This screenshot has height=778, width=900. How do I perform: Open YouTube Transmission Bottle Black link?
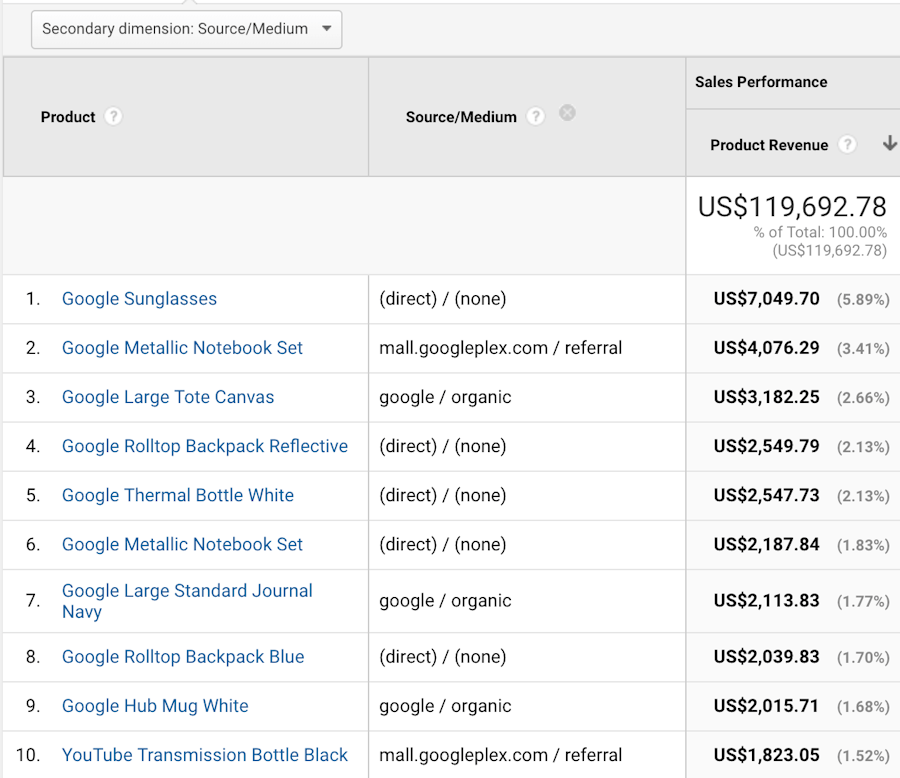[205, 755]
